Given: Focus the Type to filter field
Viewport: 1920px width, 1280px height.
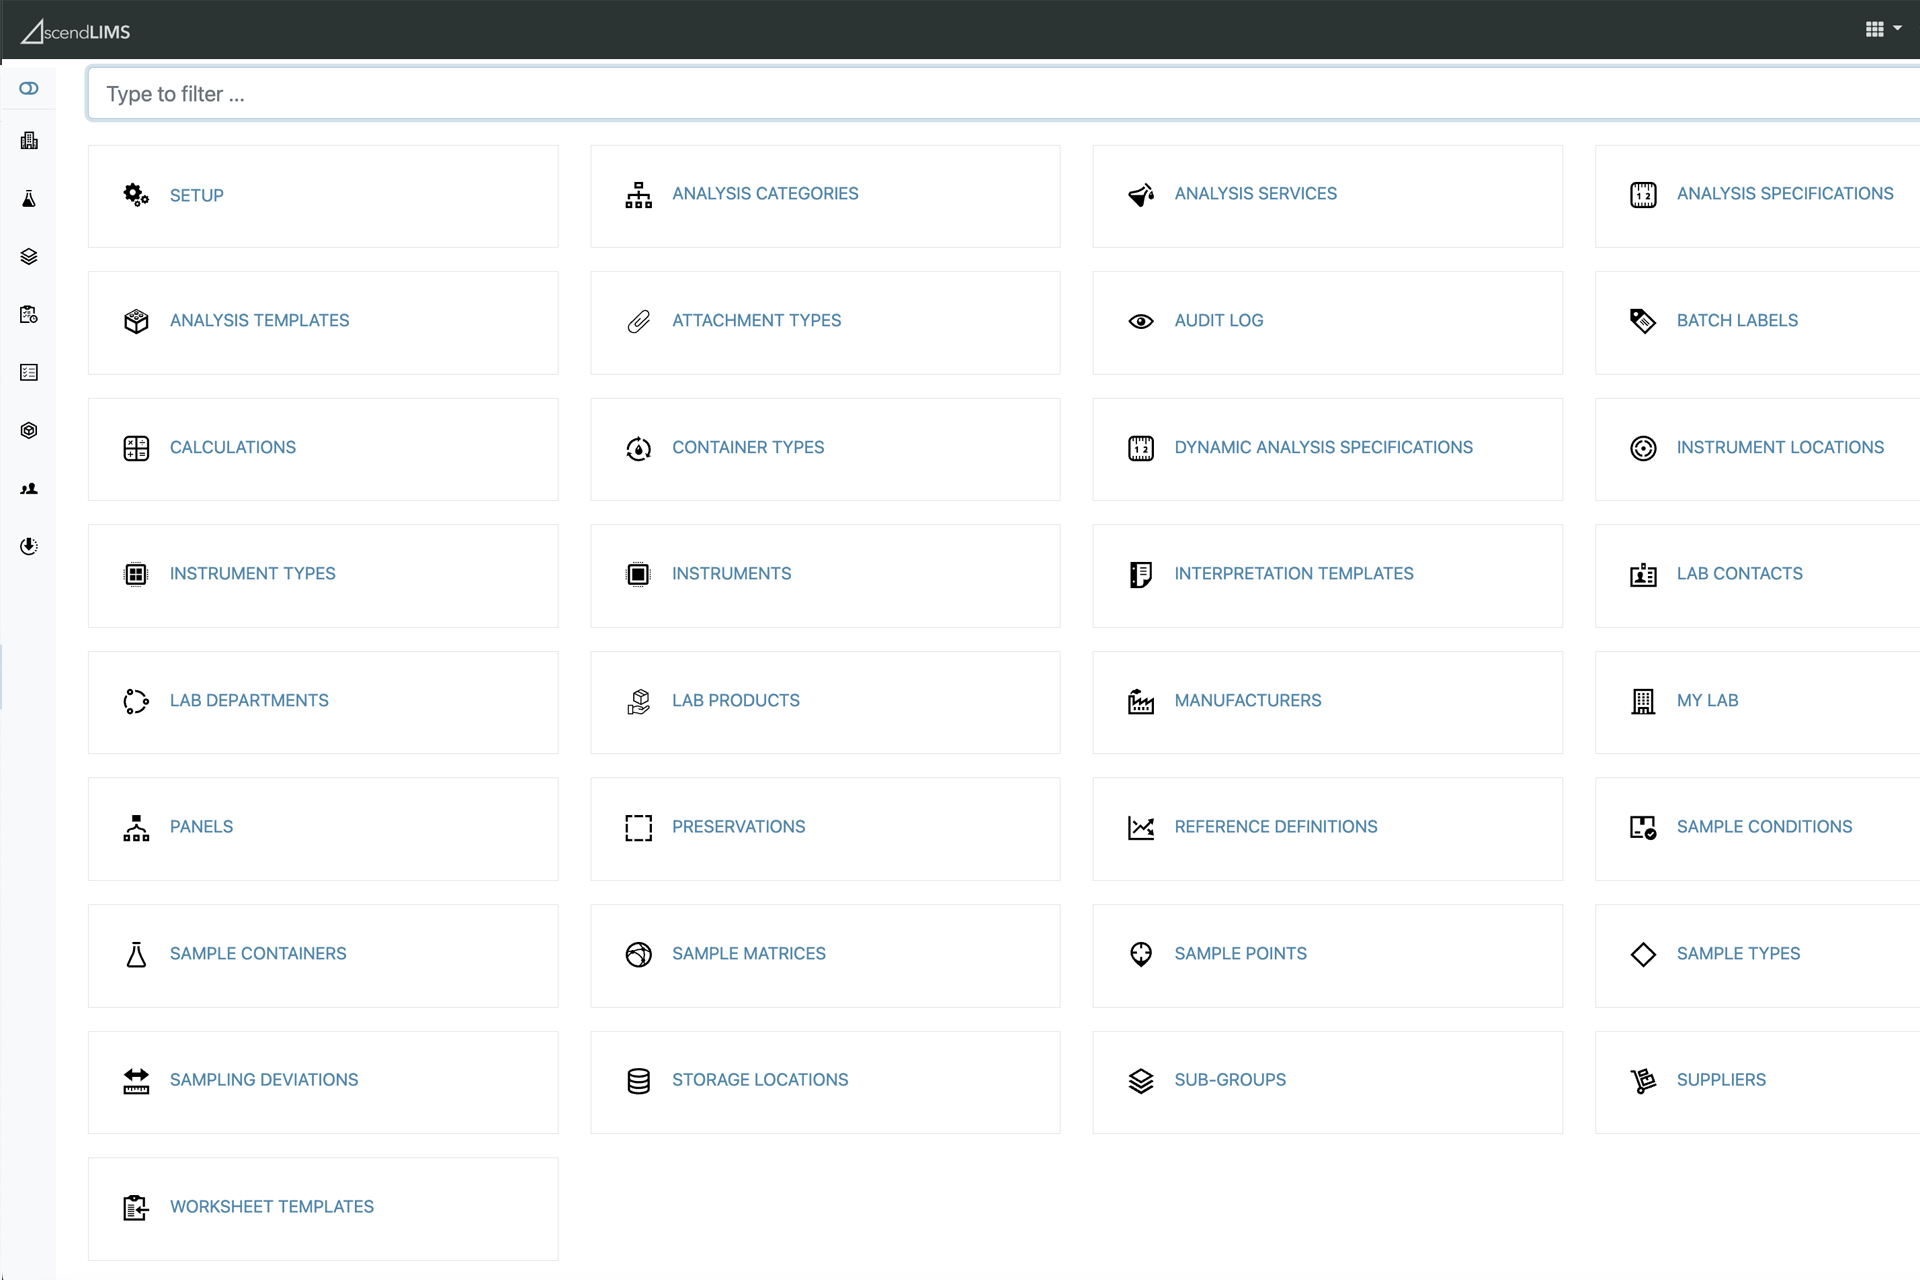Looking at the screenshot, I should tap(1000, 94).
